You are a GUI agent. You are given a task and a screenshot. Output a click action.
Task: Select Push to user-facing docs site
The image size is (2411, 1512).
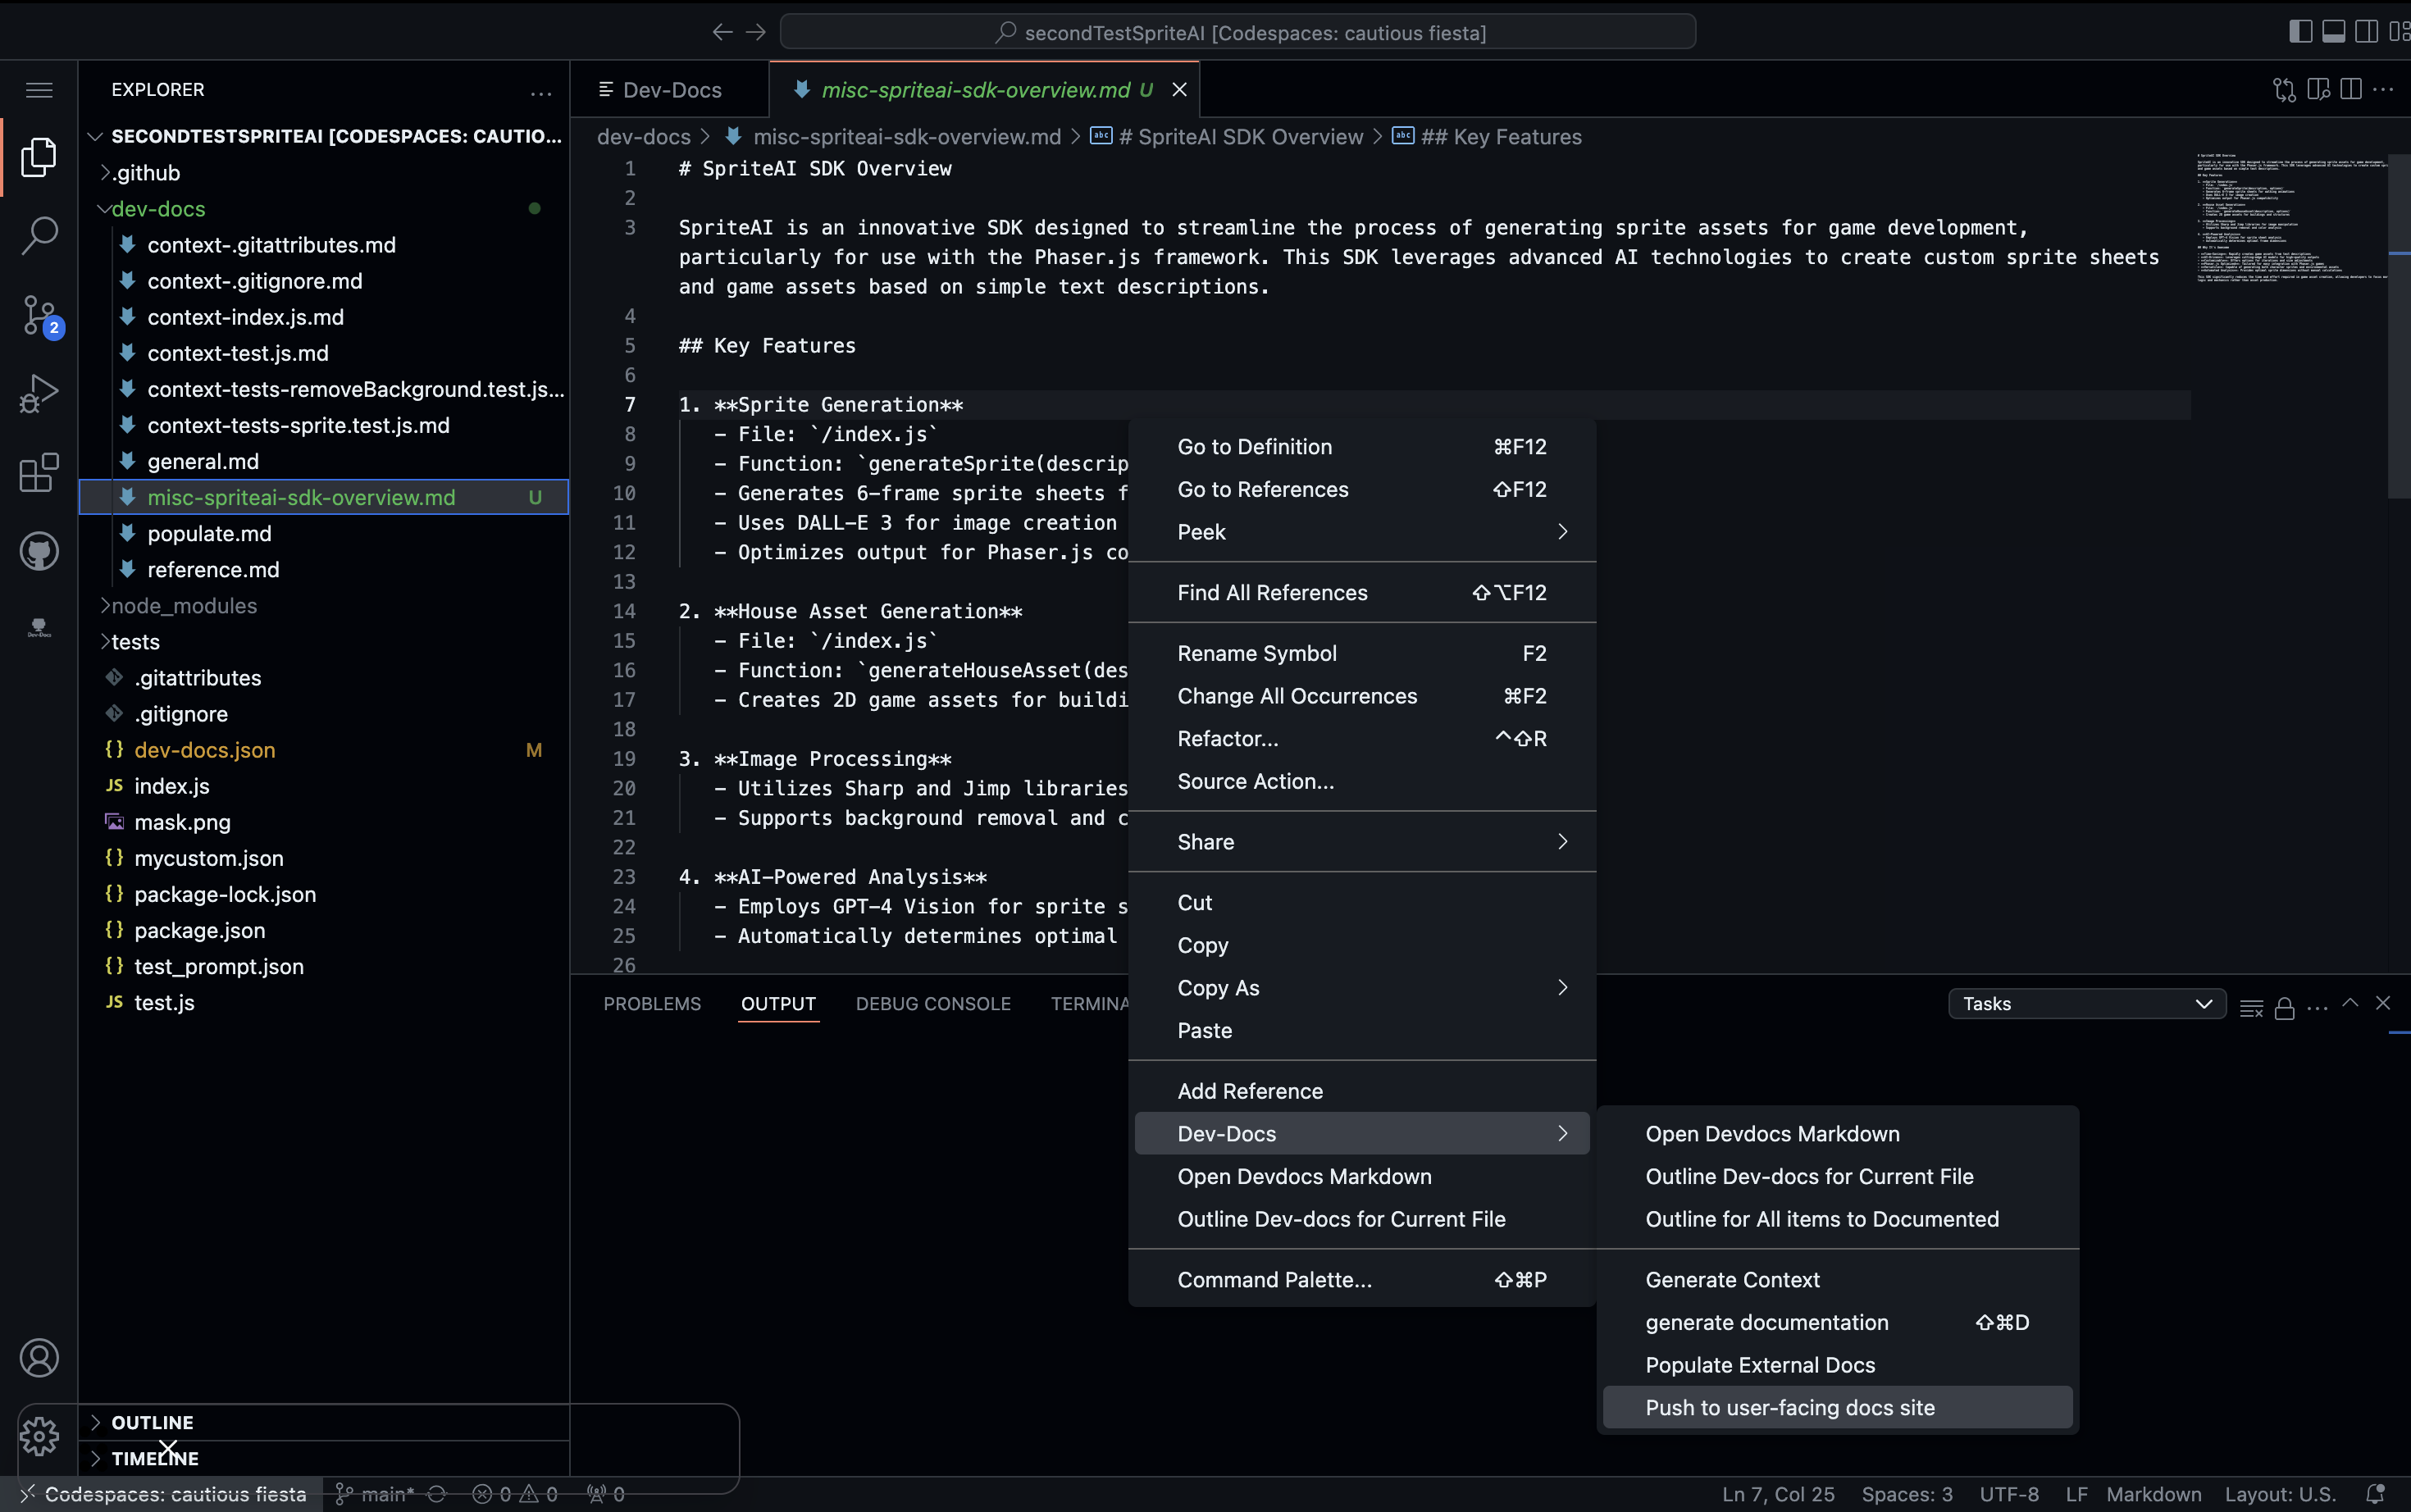pyautogui.click(x=1789, y=1407)
